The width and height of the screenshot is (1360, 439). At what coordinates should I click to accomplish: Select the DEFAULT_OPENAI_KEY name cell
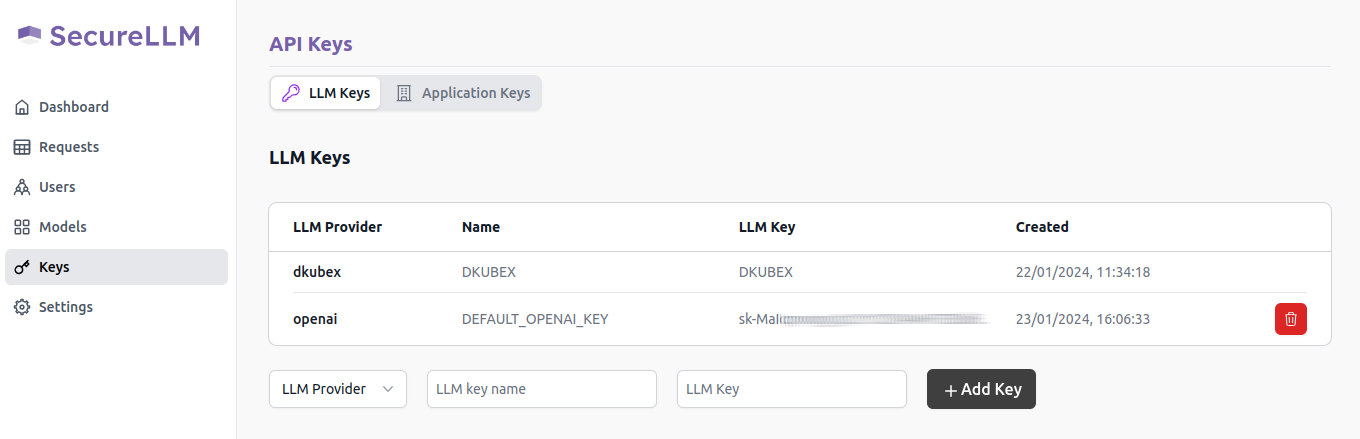(x=535, y=319)
